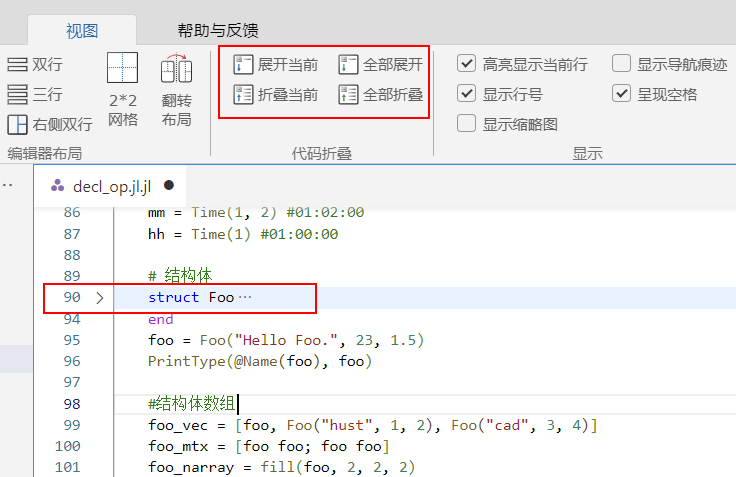Image resolution: width=736 pixels, height=477 pixels.
Task: Click the unsaved dot on decl_op.jl.jl tab
Action: [x=169, y=186]
